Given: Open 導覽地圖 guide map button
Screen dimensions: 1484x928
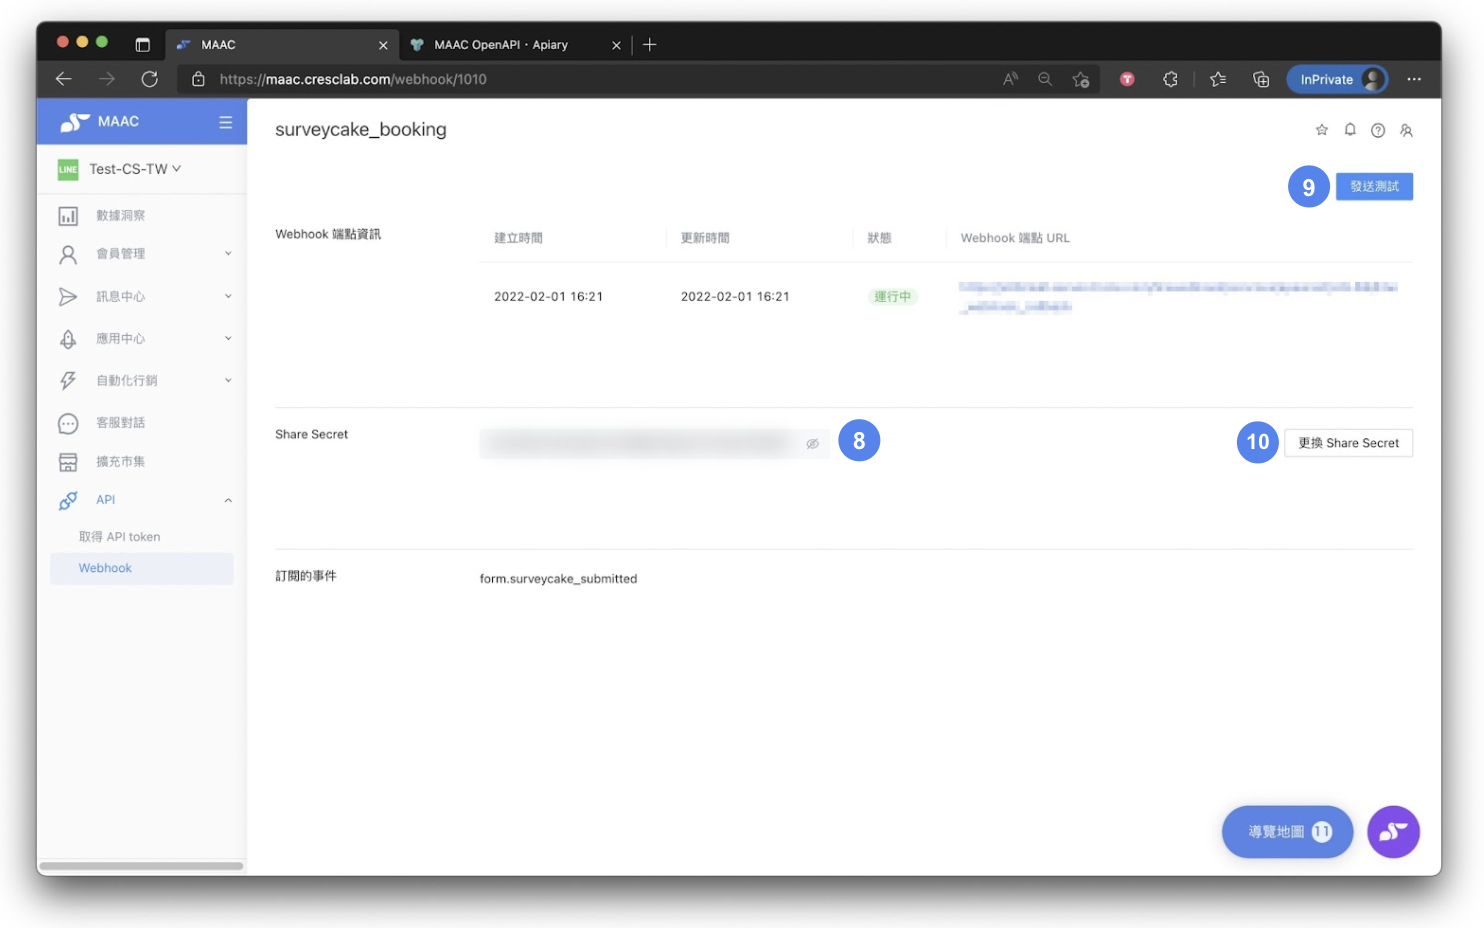Looking at the screenshot, I should (1288, 832).
